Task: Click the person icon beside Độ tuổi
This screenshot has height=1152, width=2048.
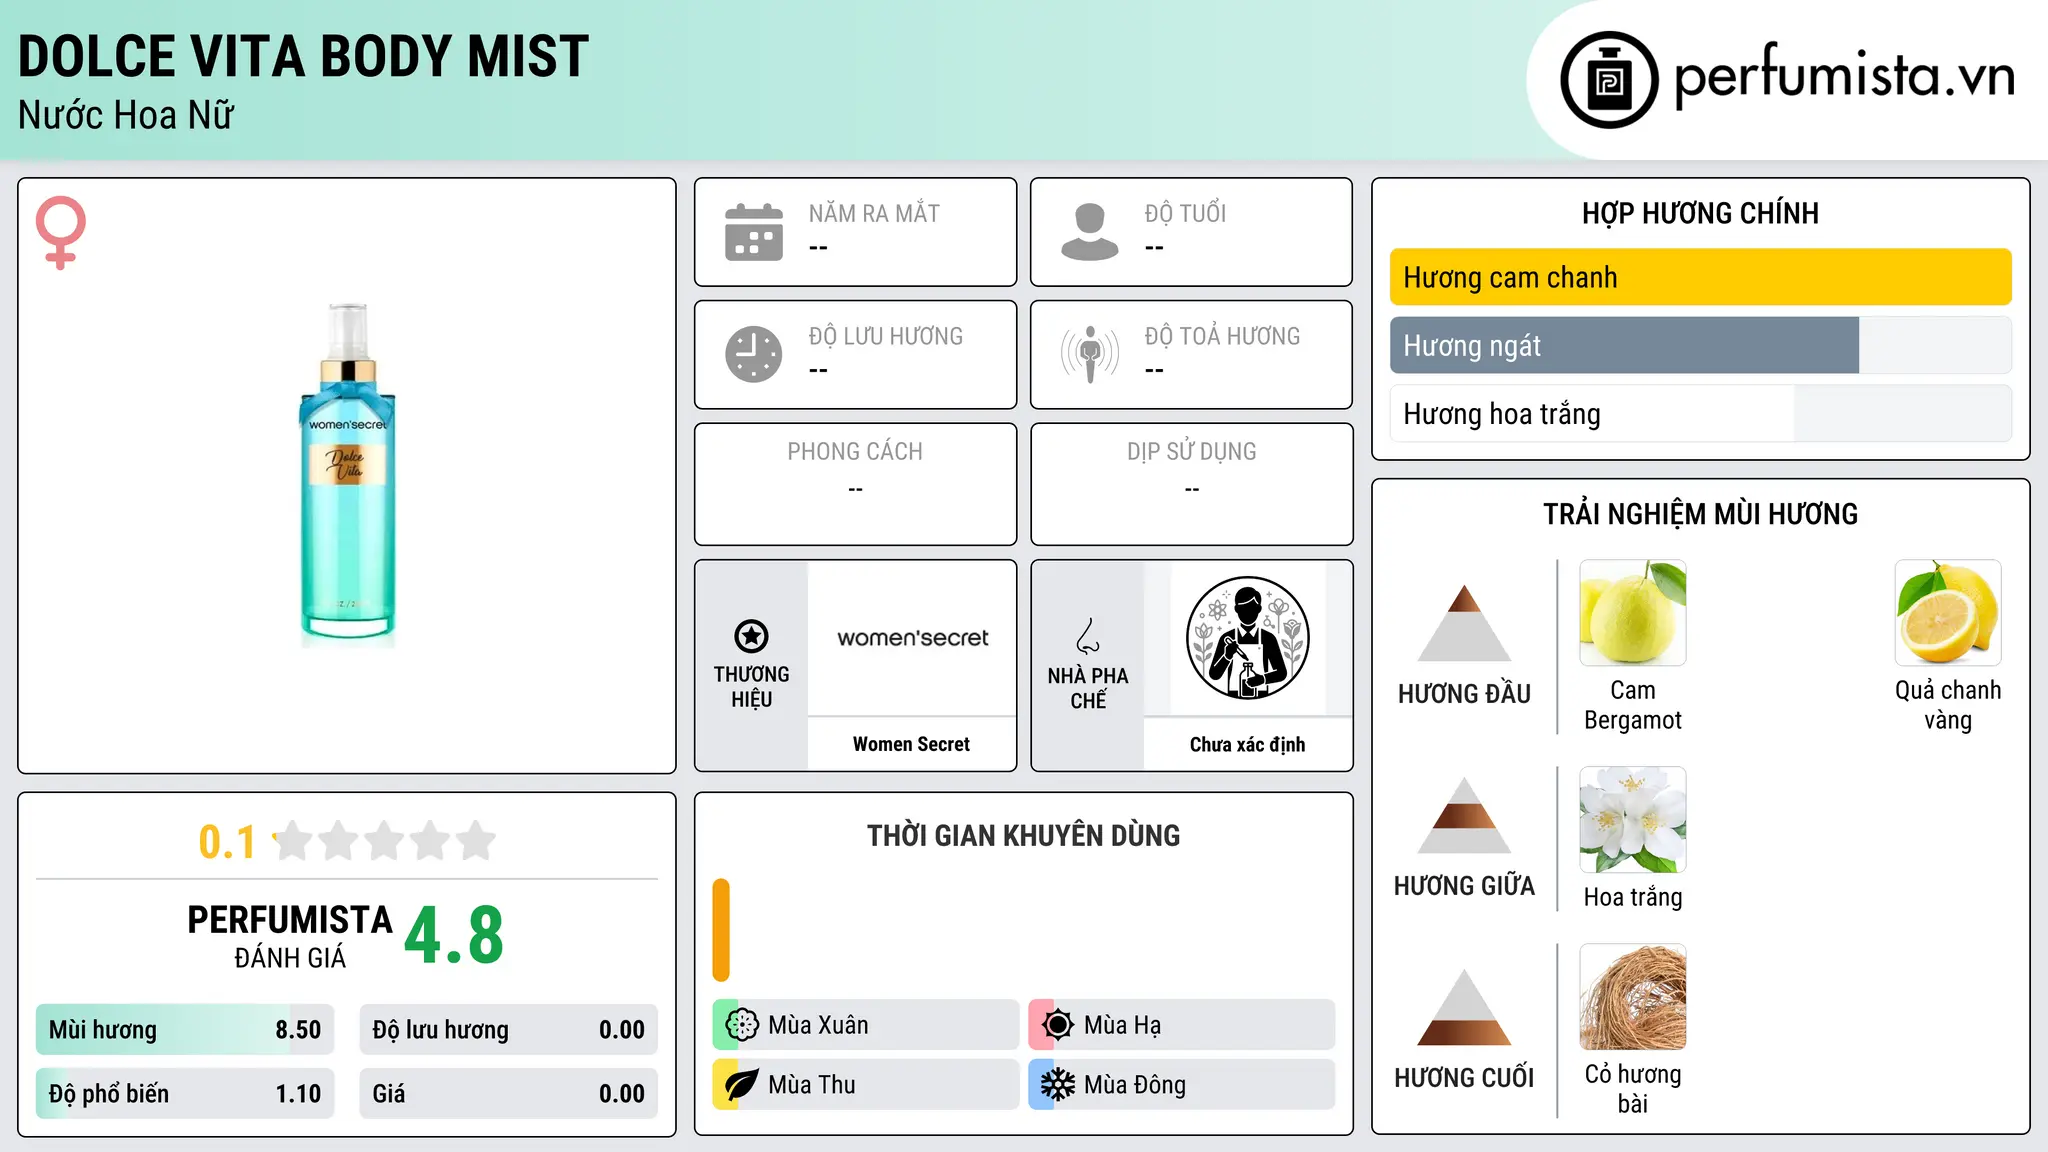Action: [x=1090, y=232]
